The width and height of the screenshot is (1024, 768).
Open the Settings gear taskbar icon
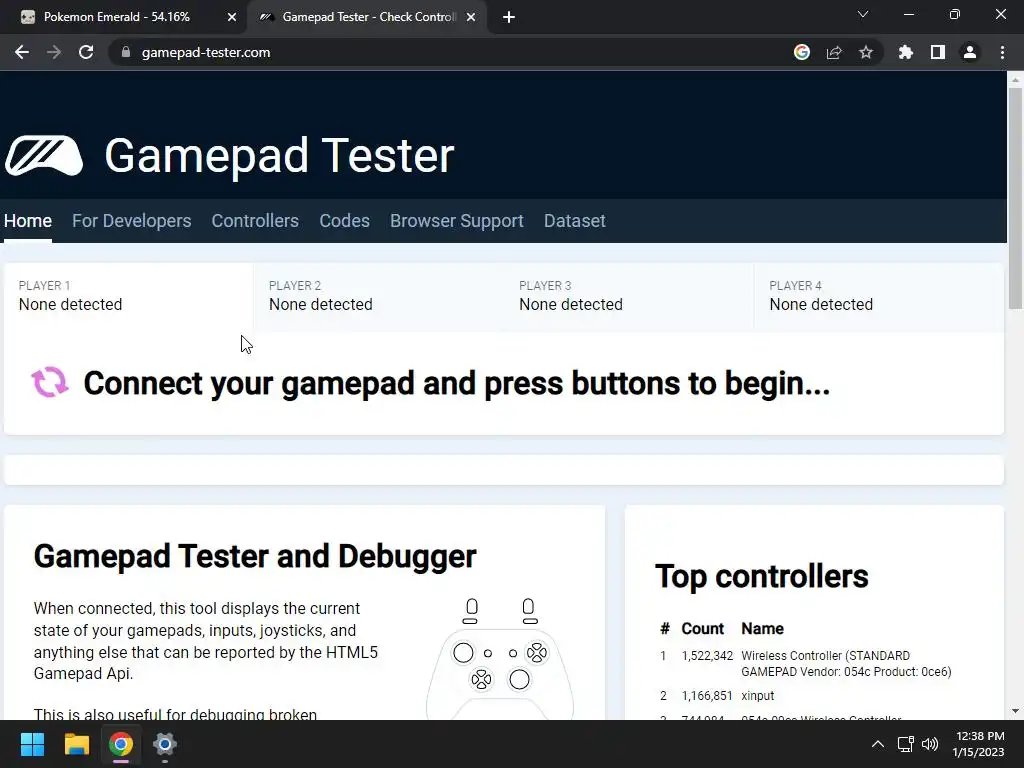coord(165,744)
